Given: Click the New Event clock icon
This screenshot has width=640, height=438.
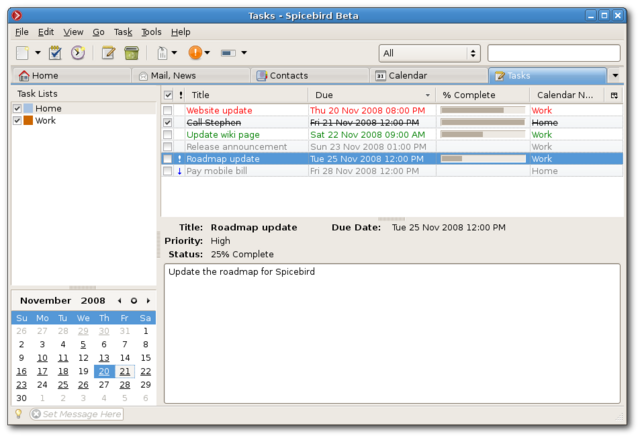Looking at the screenshot, I should 78,53.
